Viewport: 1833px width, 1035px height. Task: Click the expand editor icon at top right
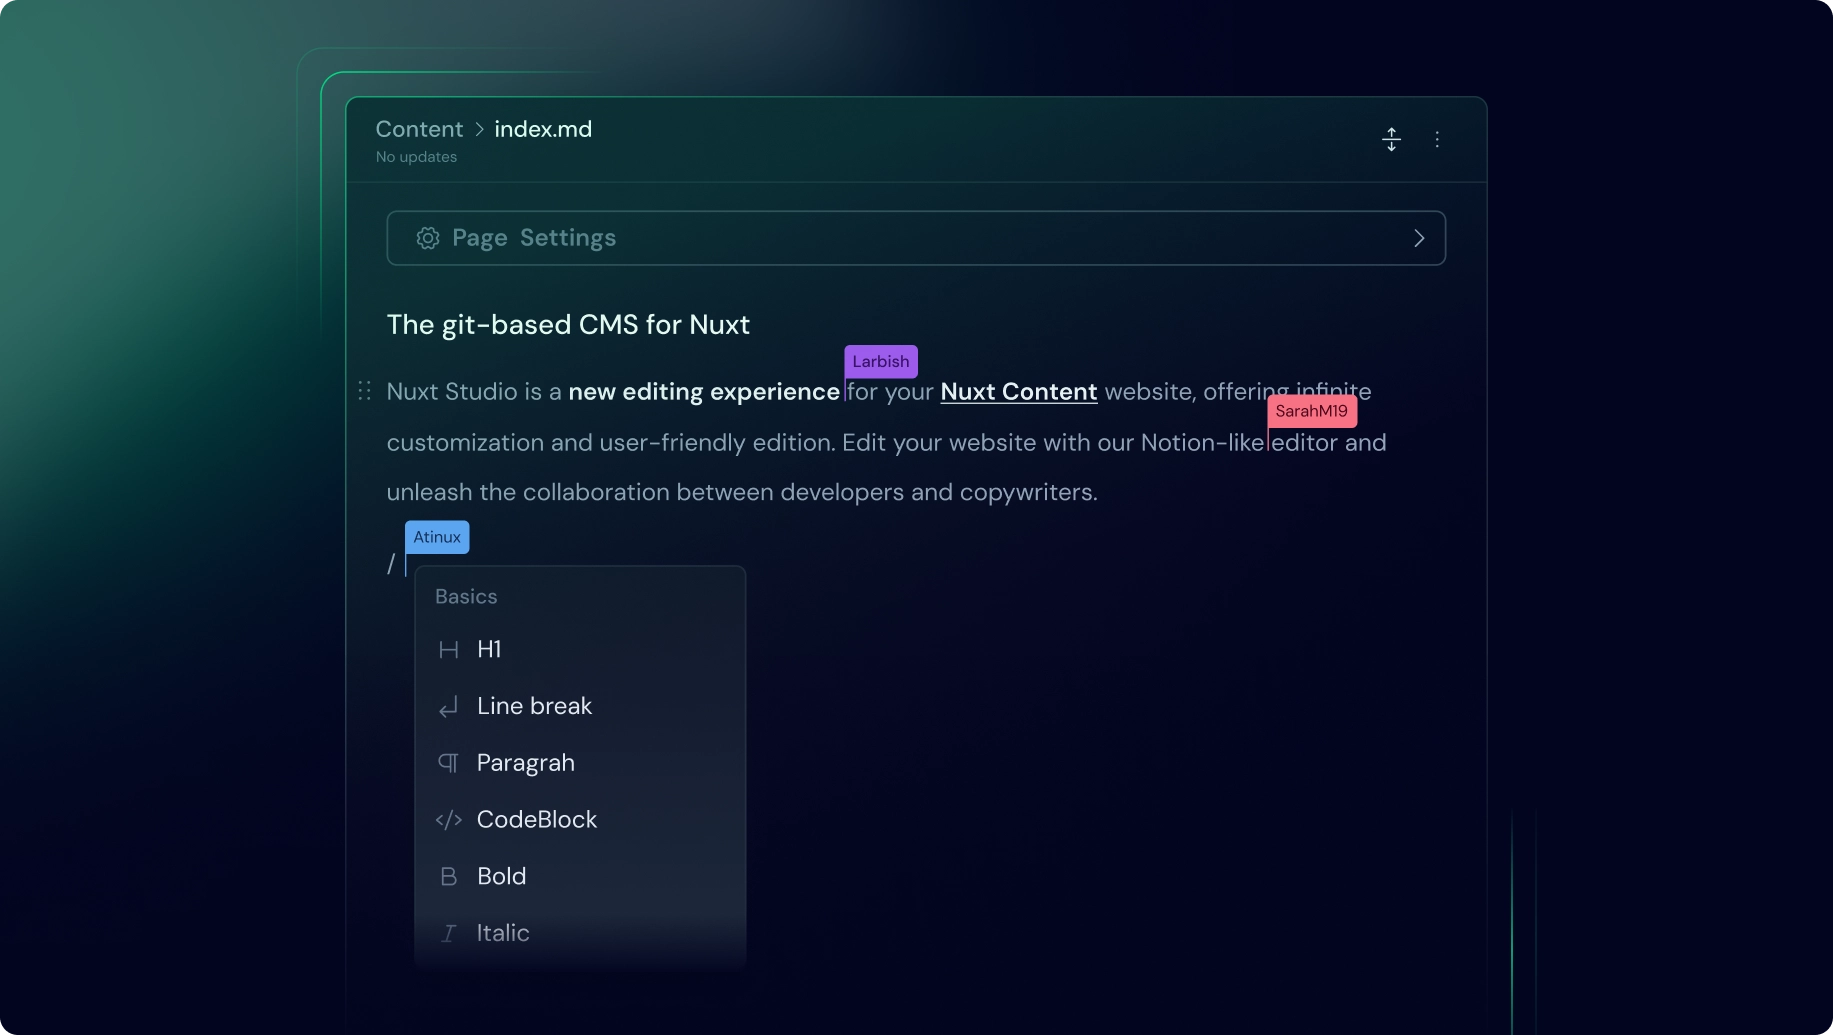click(x=1391, y=139)
